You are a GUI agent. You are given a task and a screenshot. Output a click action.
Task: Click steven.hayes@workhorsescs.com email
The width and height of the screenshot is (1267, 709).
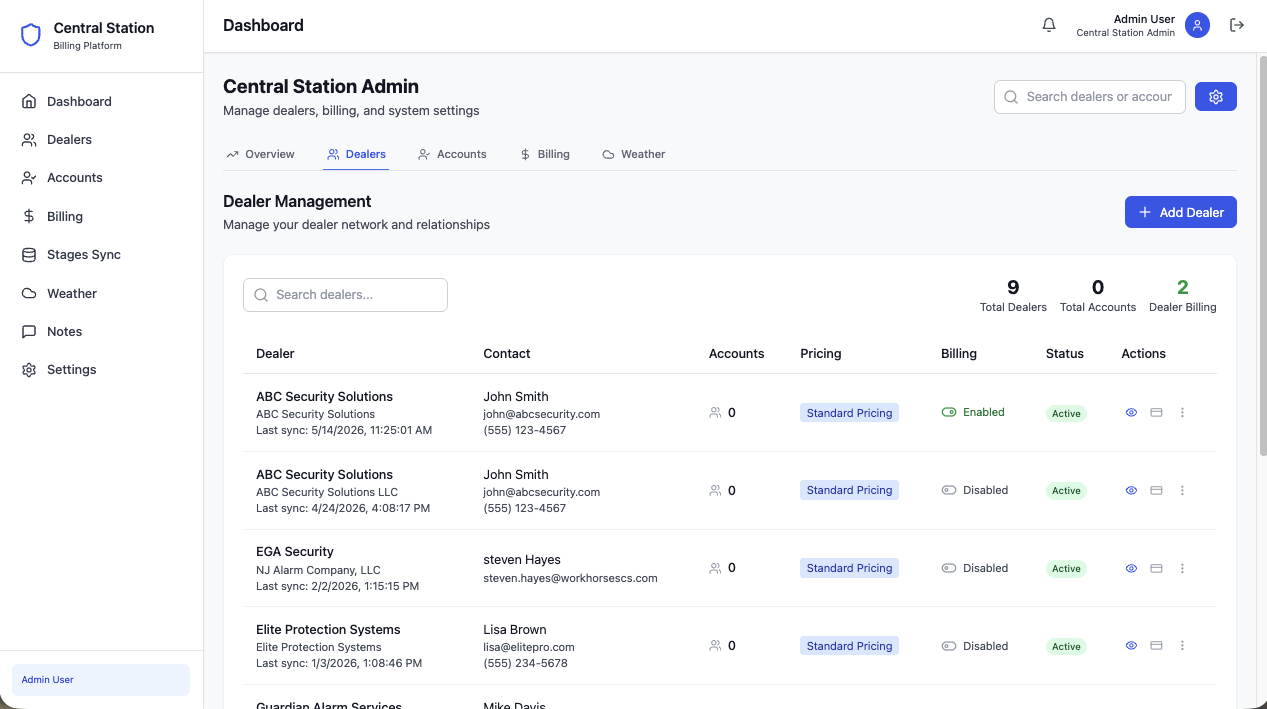(570, 578)
